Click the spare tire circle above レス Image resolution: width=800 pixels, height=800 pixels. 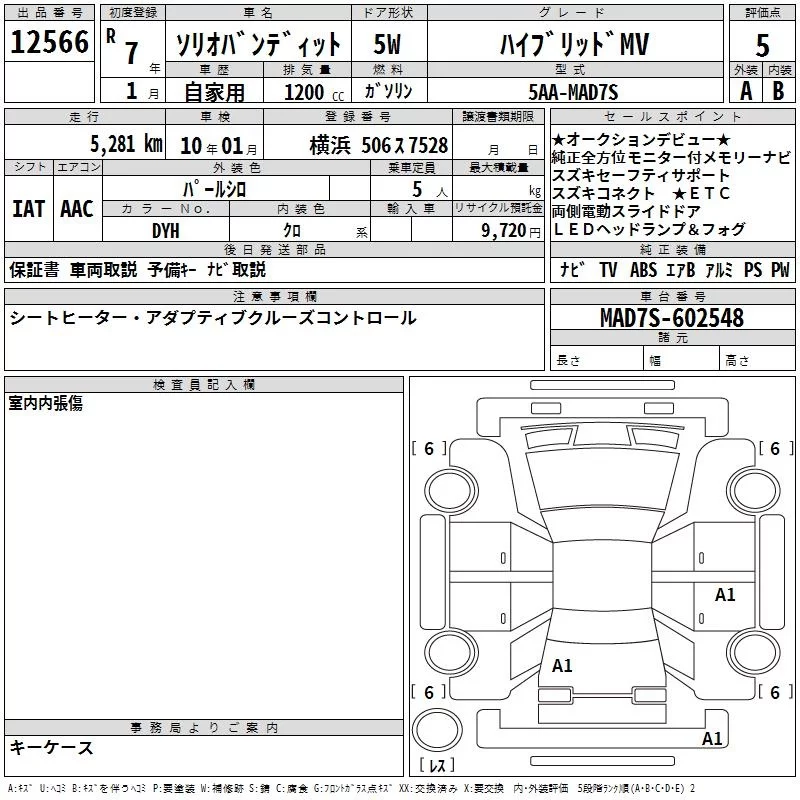[x=437, y=730]
